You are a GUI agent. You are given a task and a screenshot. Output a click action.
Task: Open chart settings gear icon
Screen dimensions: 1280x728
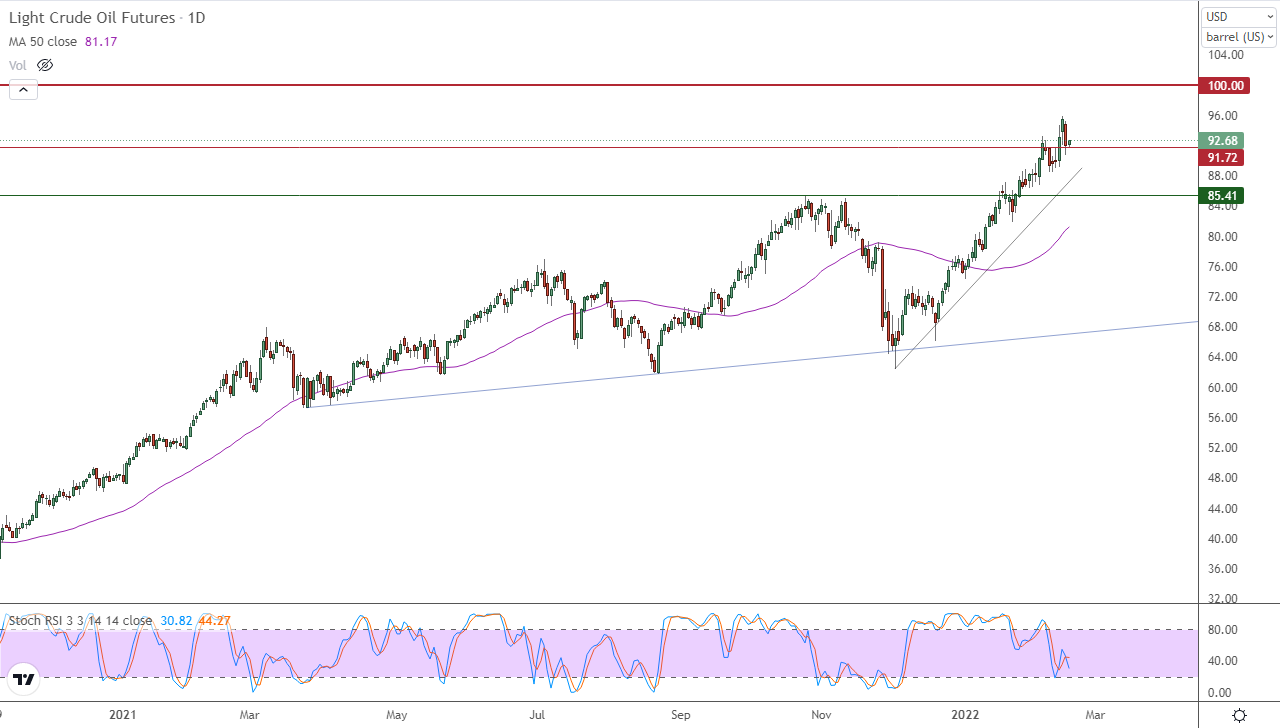click(x=1239, y=715)
